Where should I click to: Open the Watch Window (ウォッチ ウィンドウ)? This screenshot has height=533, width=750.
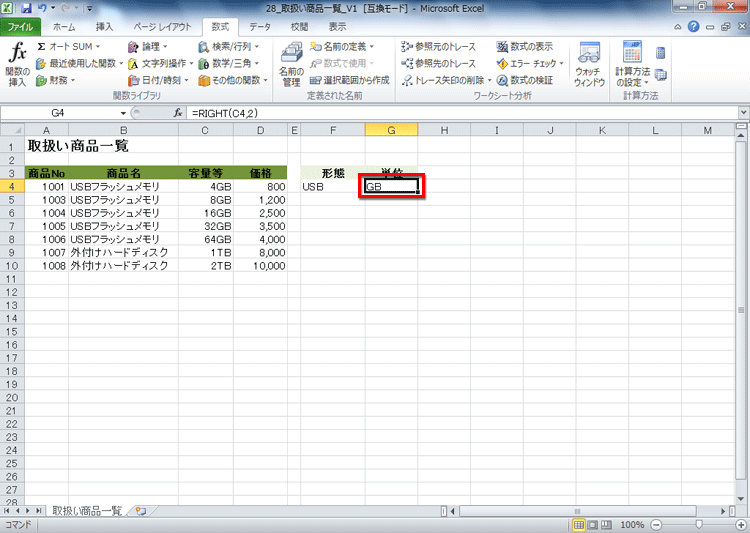[589, 64]
